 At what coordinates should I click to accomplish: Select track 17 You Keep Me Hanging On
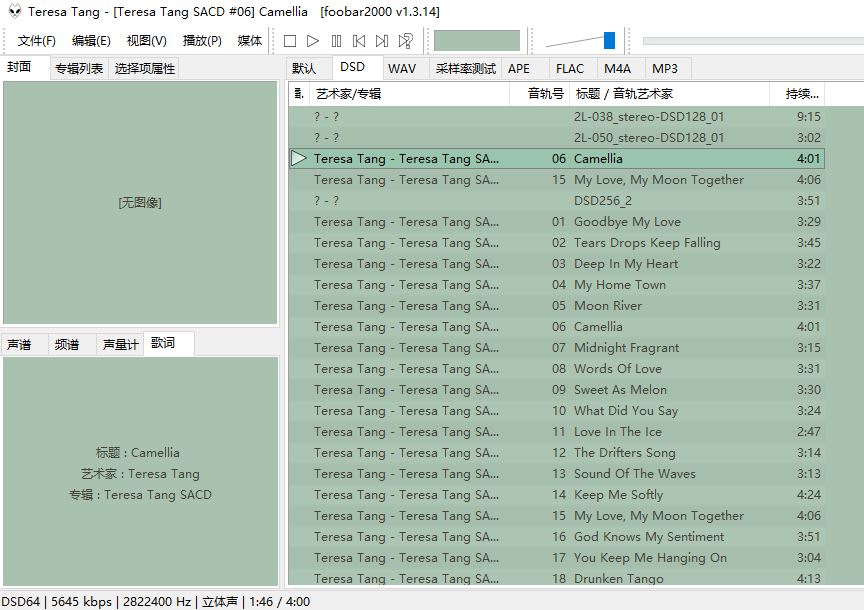click(557, 558)
